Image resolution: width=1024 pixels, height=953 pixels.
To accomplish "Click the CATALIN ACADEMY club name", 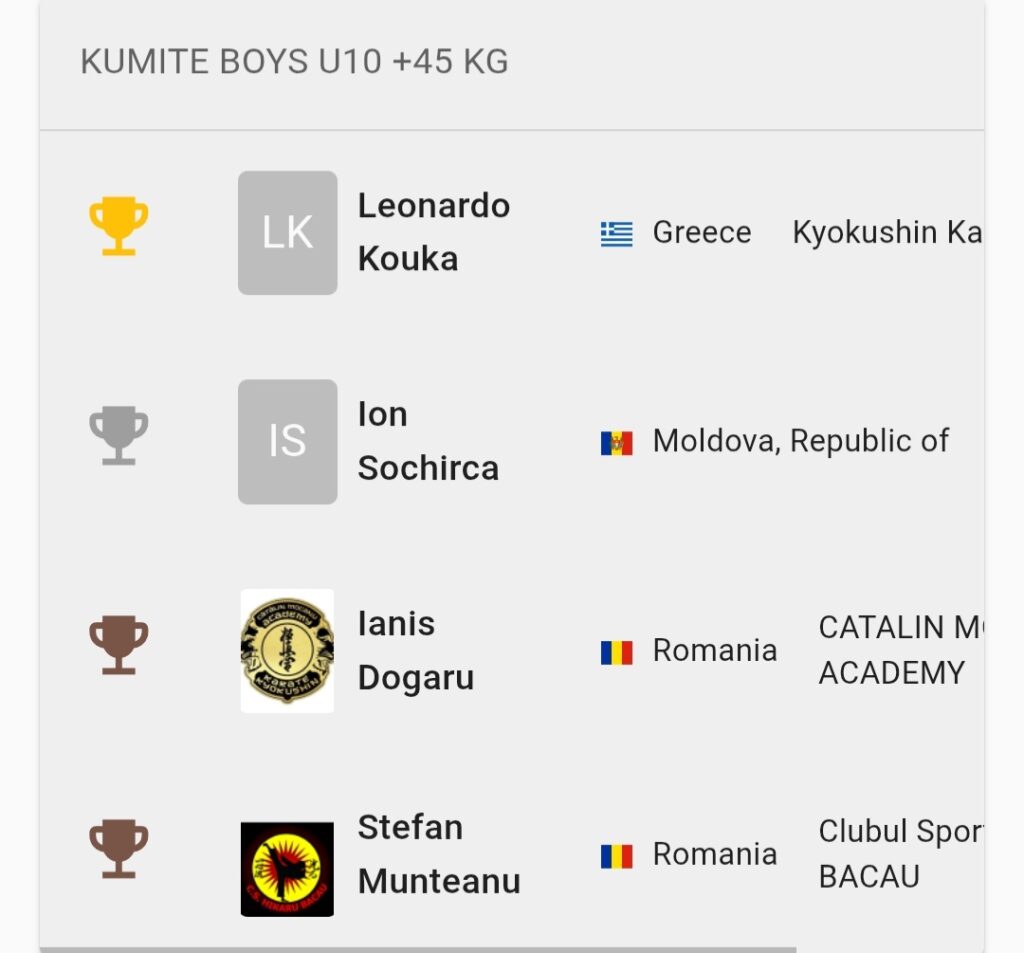I will (901, 651).
